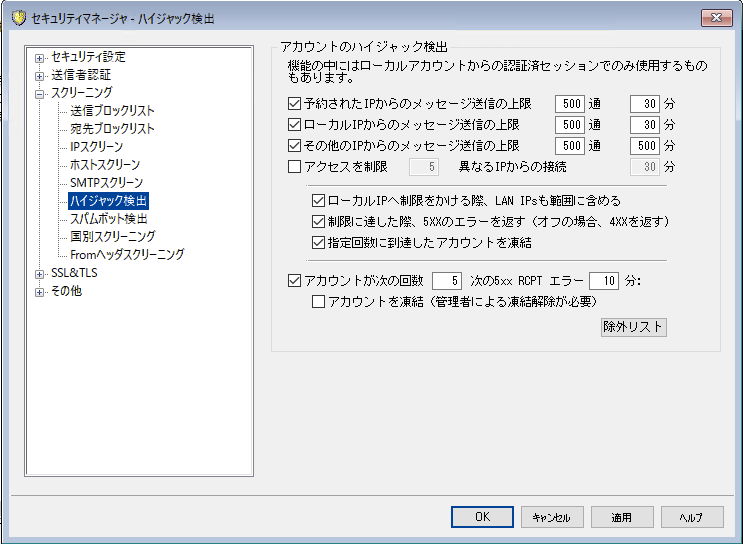
Task: Select Fromヘッダスクリーニング tree item
Action: [127, 255]
